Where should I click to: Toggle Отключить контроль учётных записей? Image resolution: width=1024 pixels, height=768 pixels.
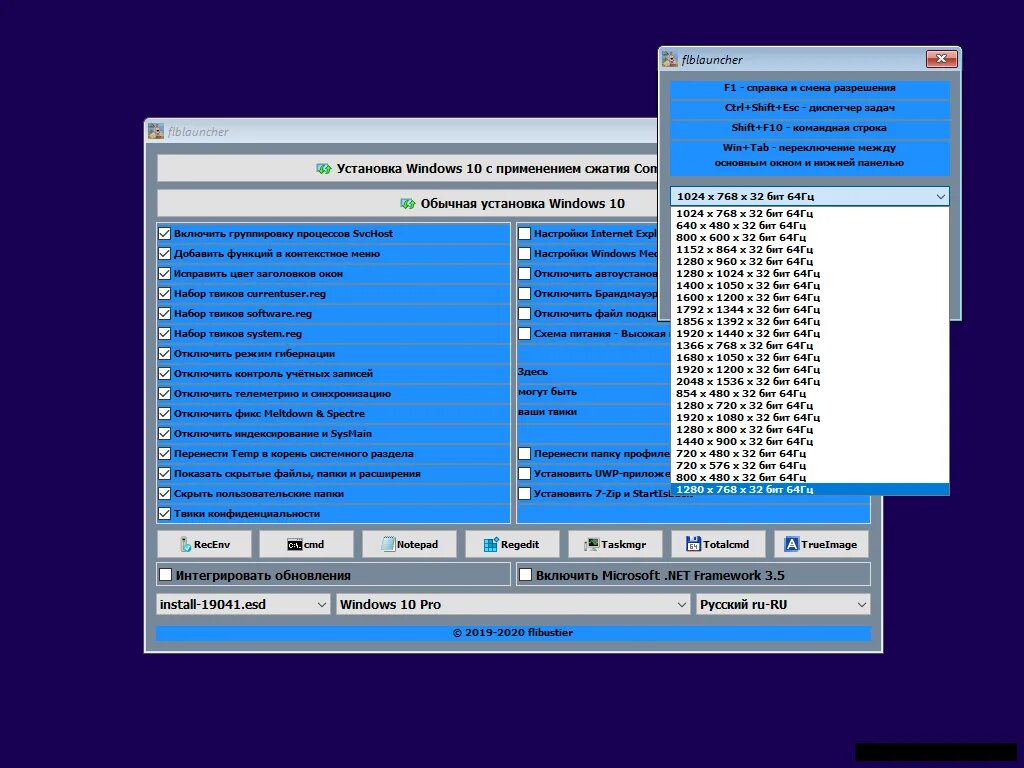(x=165, y=374)
